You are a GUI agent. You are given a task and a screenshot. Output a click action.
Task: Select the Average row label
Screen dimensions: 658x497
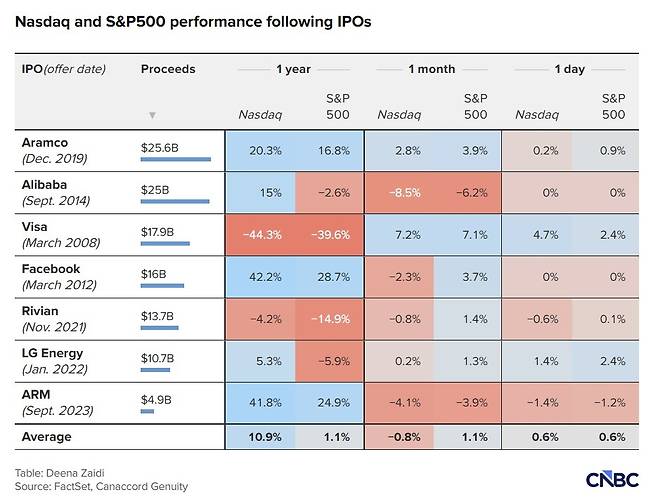[x=47, y=437]
